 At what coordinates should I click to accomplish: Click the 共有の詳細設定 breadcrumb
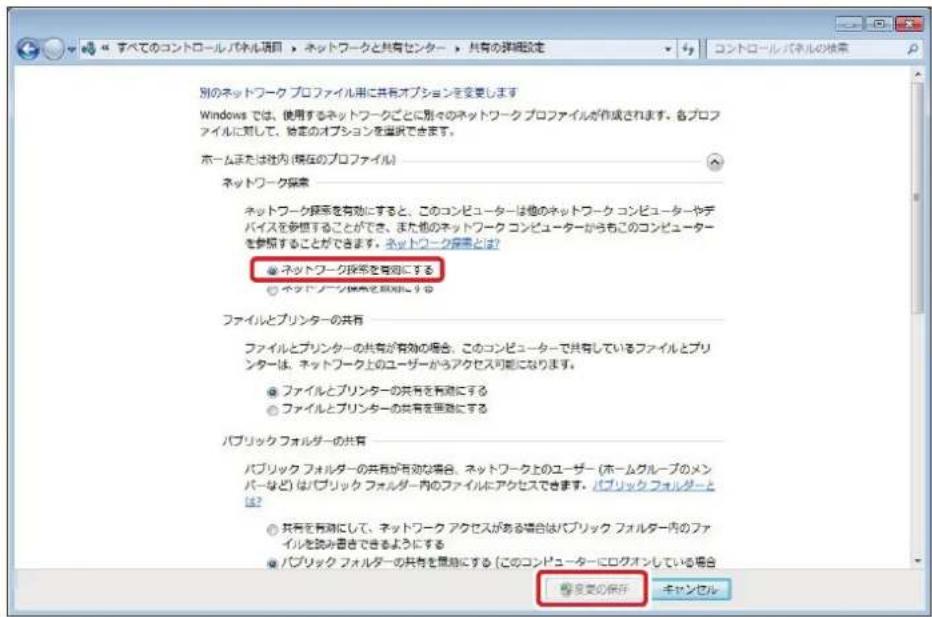point(506,48)
